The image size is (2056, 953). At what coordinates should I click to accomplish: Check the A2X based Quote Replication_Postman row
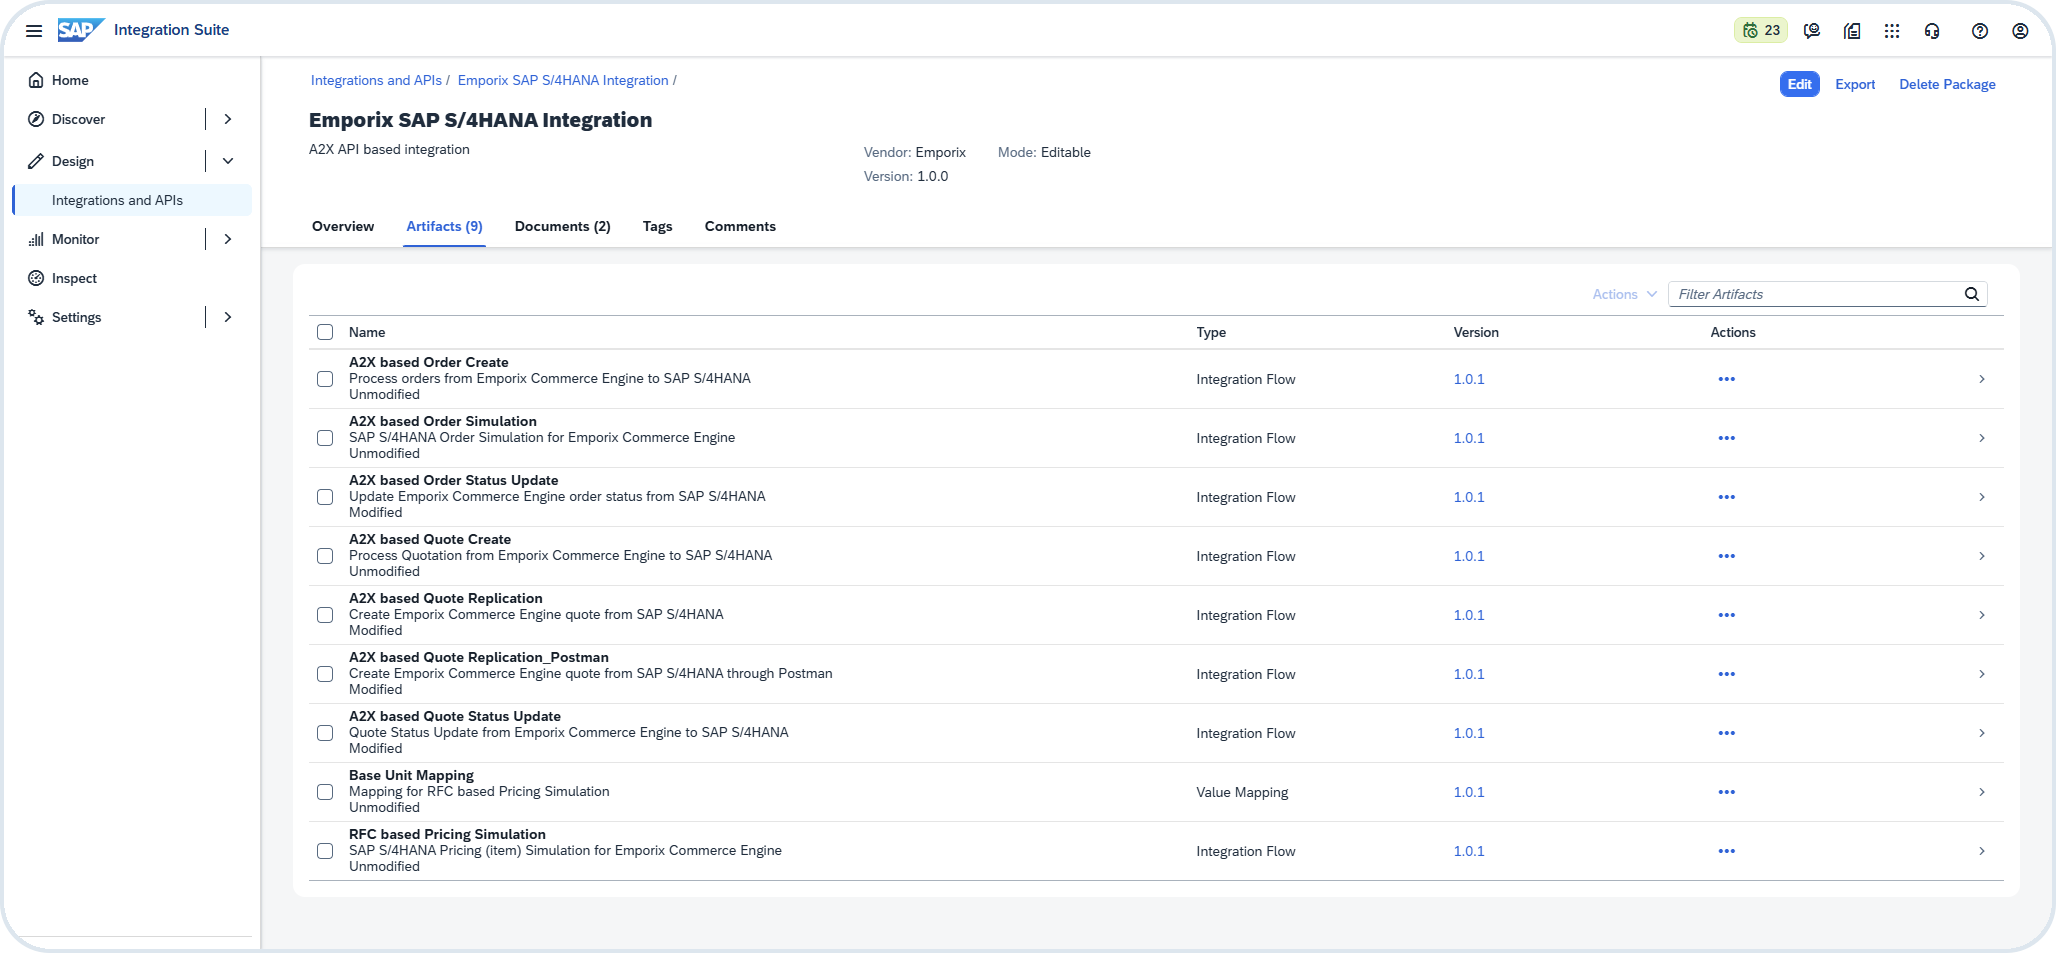(325, 674)
